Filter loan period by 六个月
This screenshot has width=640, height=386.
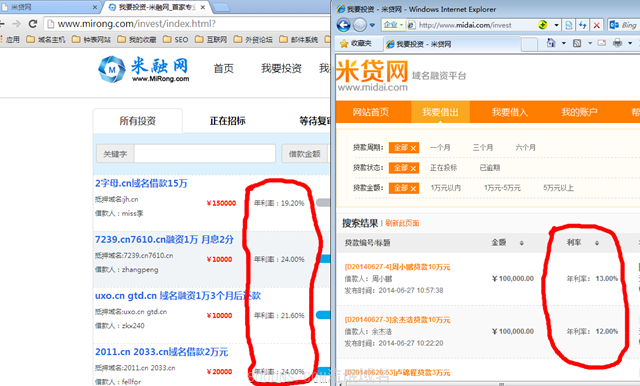click(525, 147)
